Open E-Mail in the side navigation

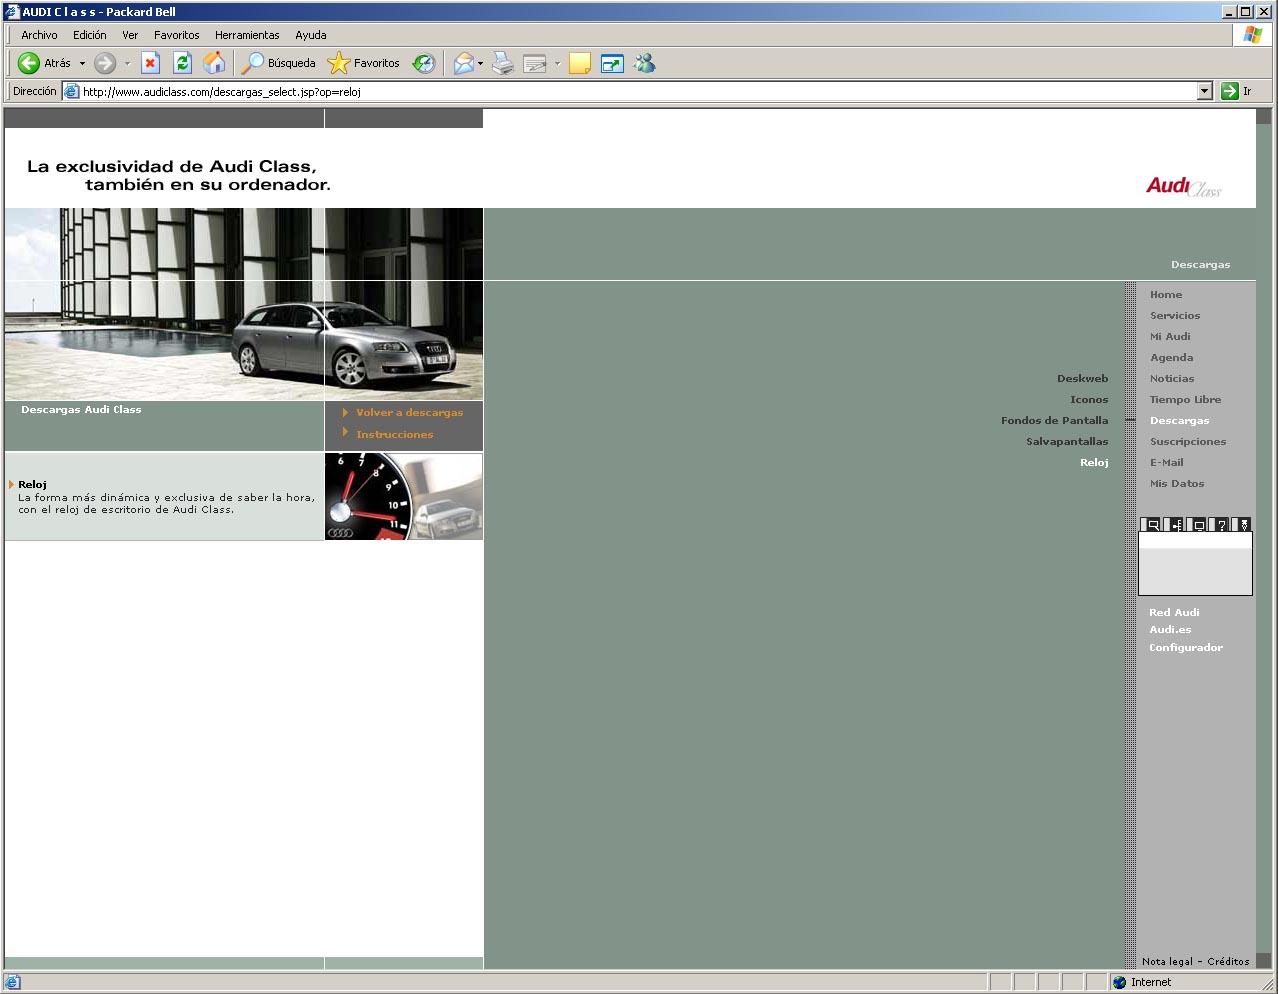coord(1166,462)
